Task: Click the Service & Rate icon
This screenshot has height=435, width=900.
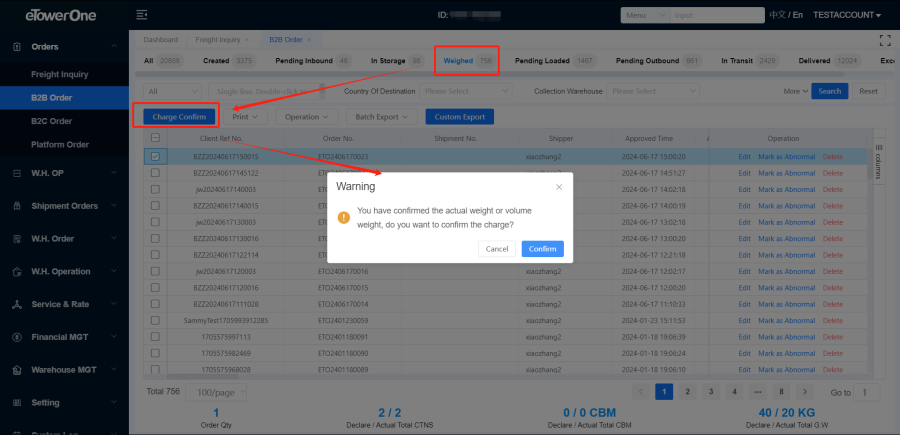Action: 15,304
